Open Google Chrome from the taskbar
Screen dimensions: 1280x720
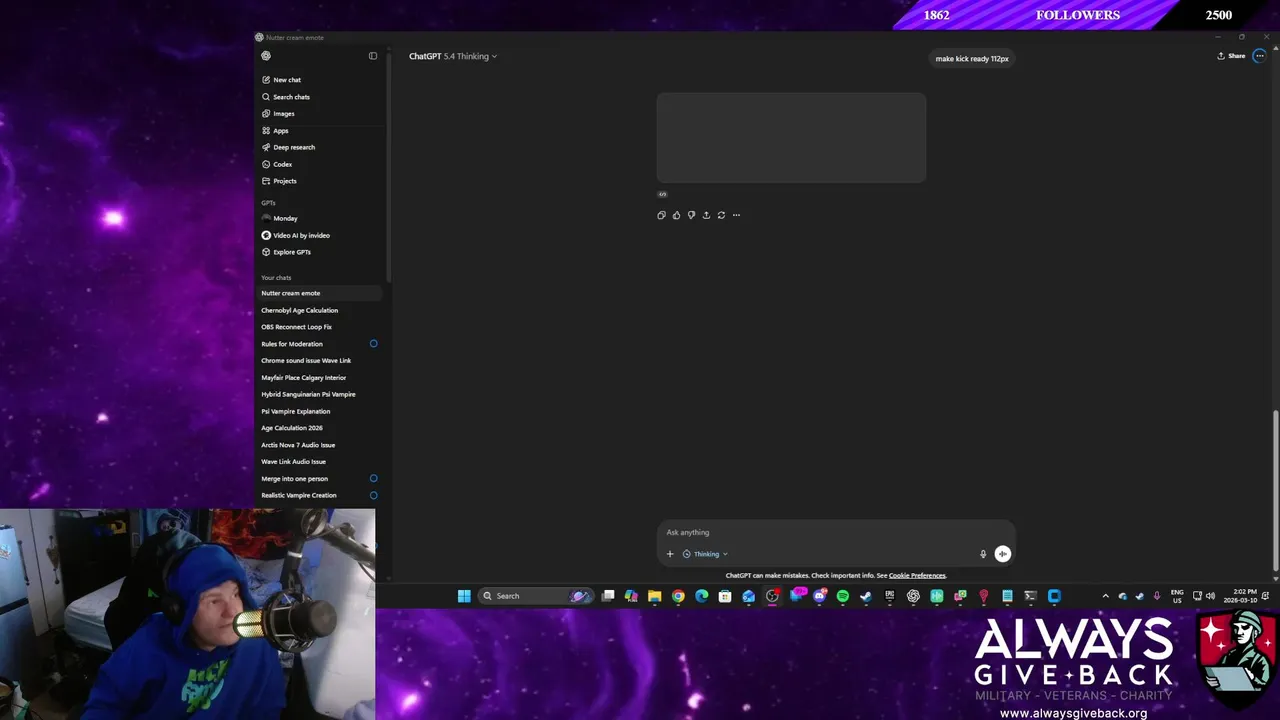(x=678, y=596)
